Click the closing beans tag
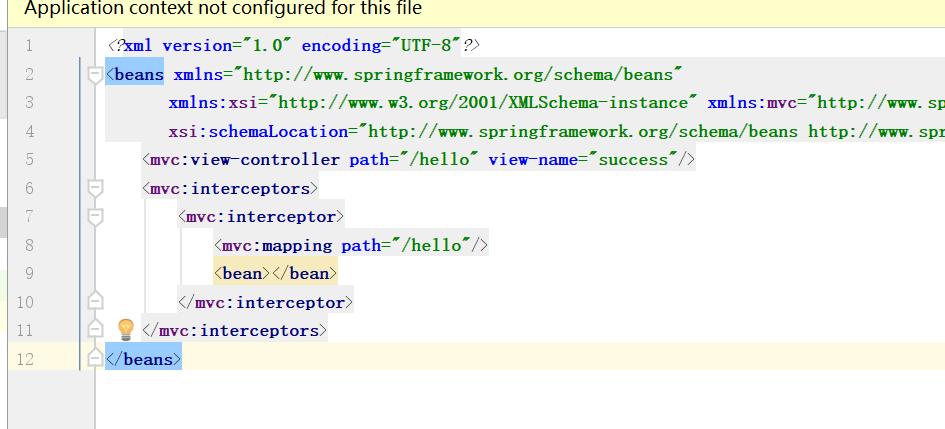Image resolution: width=945 pixels, height=429 pixels. [x=143, y=359]
